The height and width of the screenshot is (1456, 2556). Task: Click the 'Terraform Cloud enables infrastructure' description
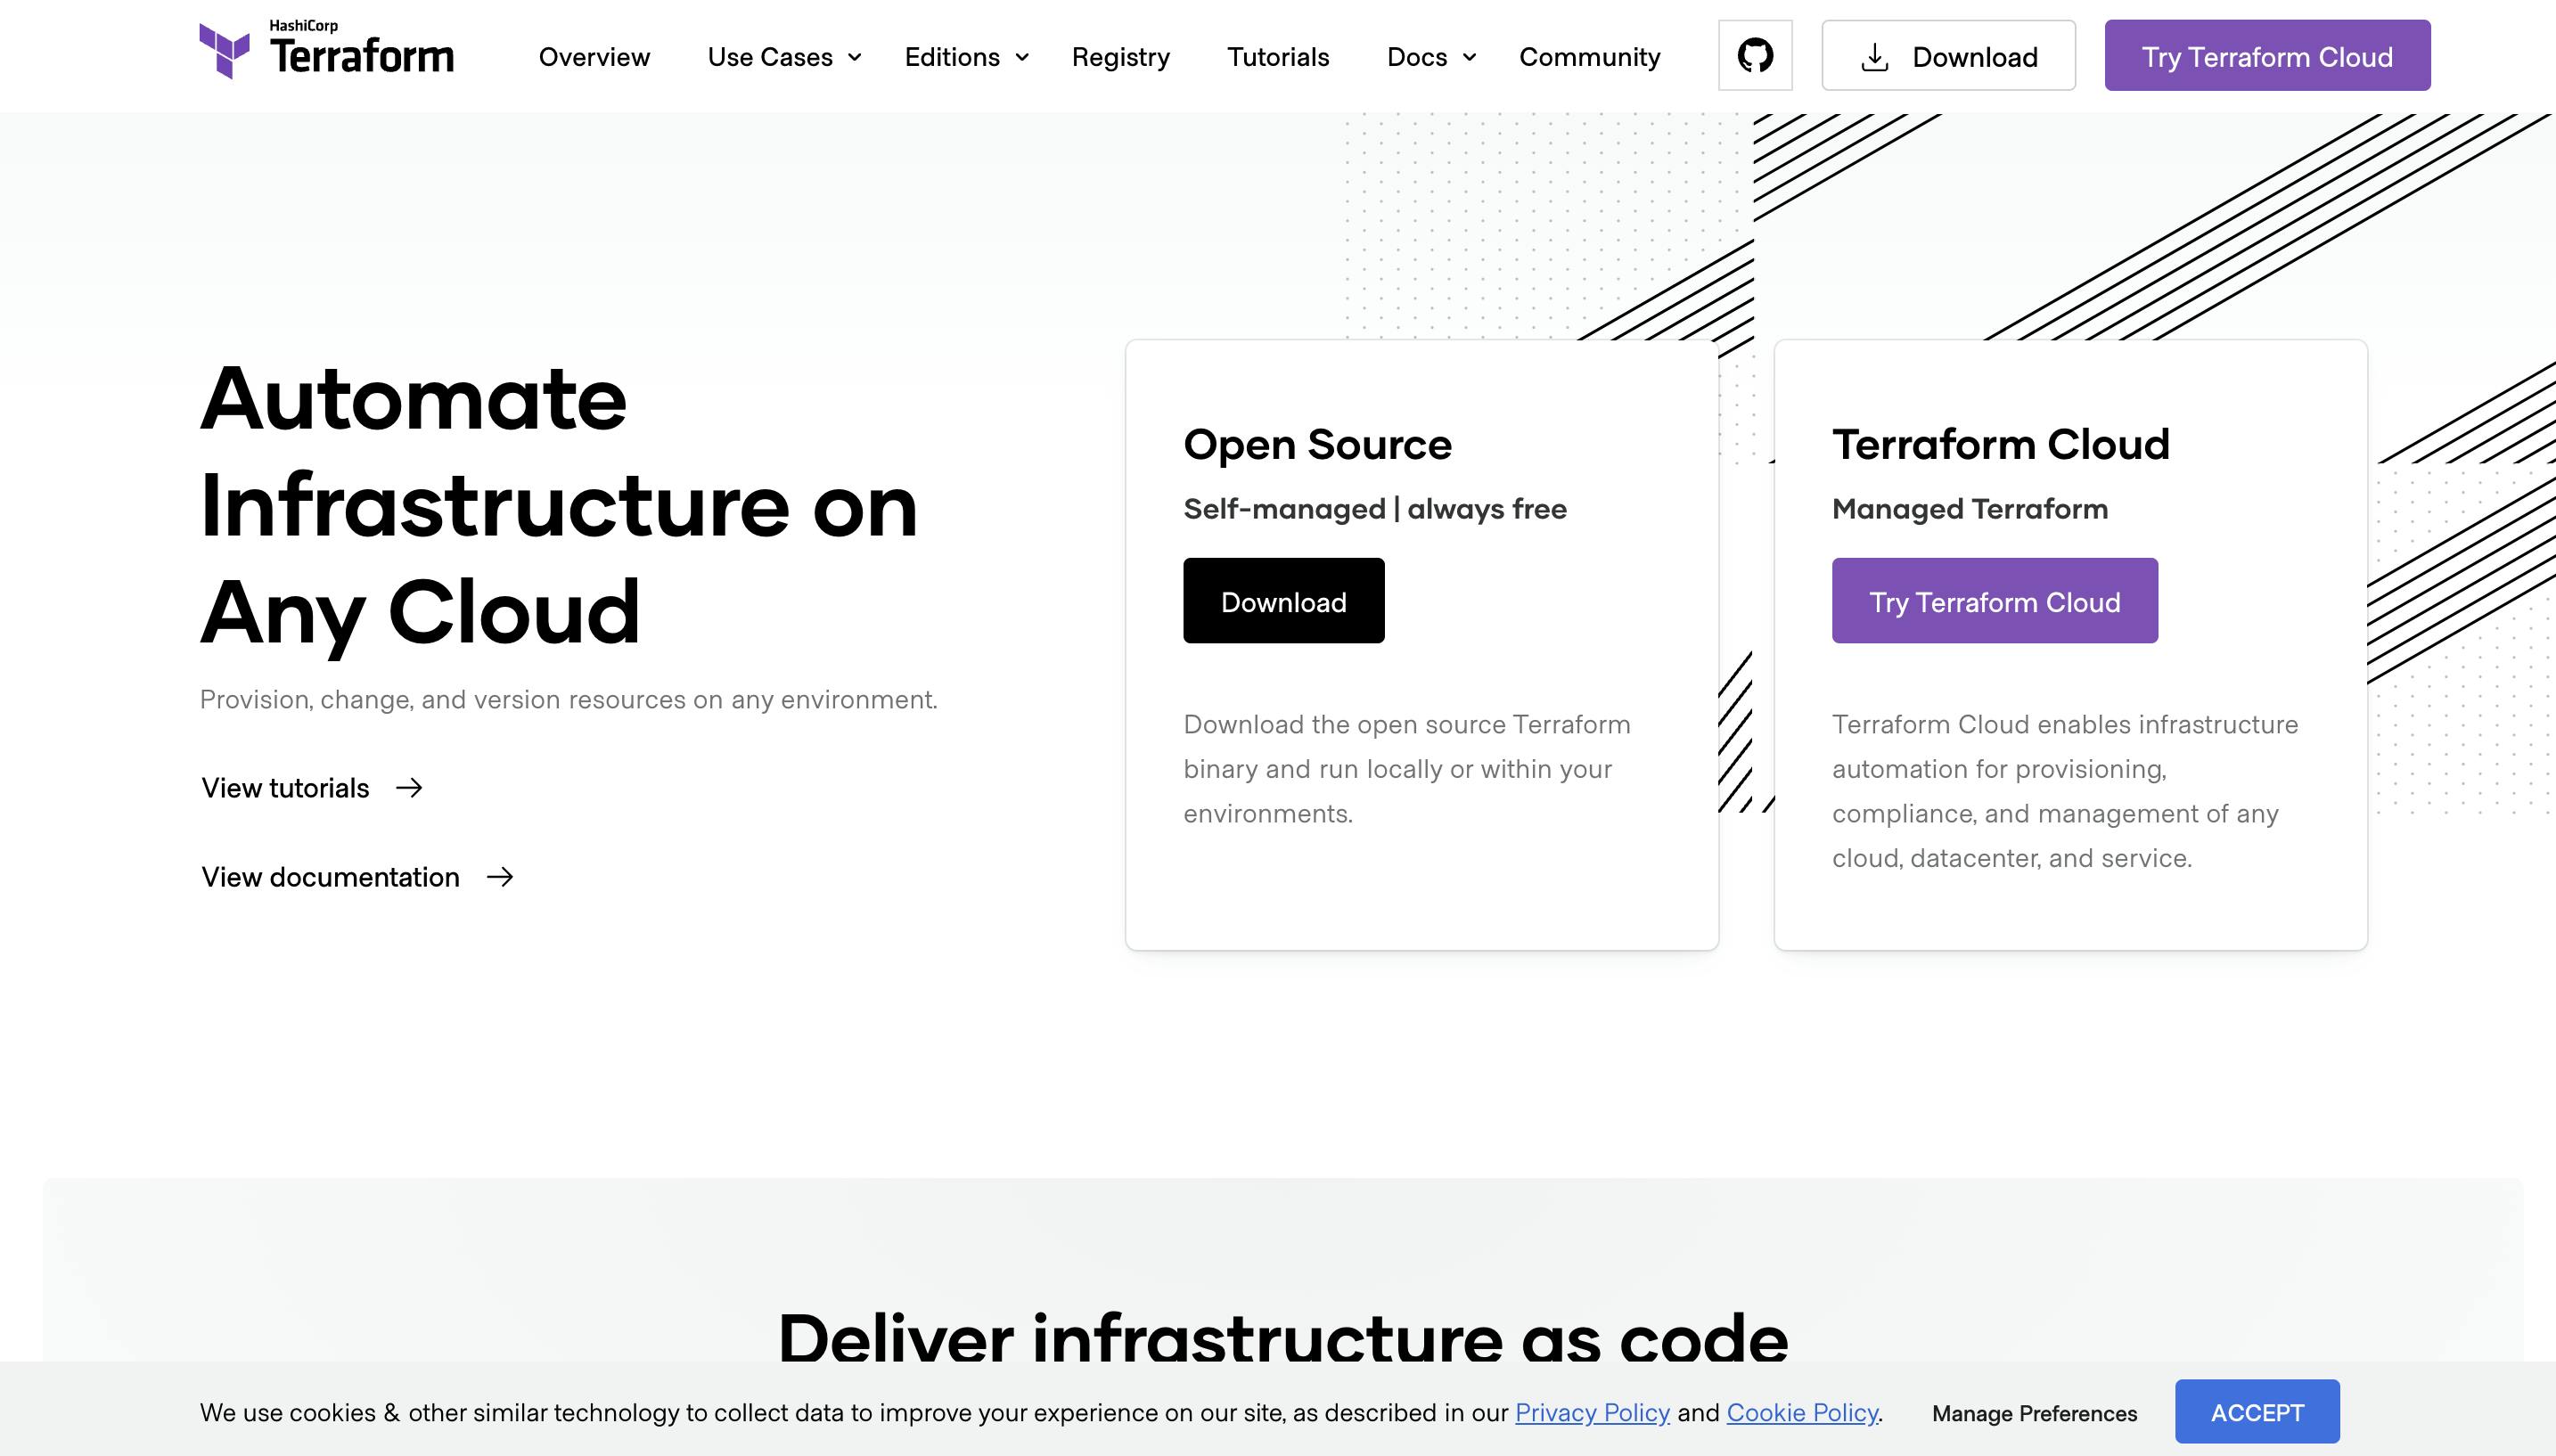point(2065,791)
